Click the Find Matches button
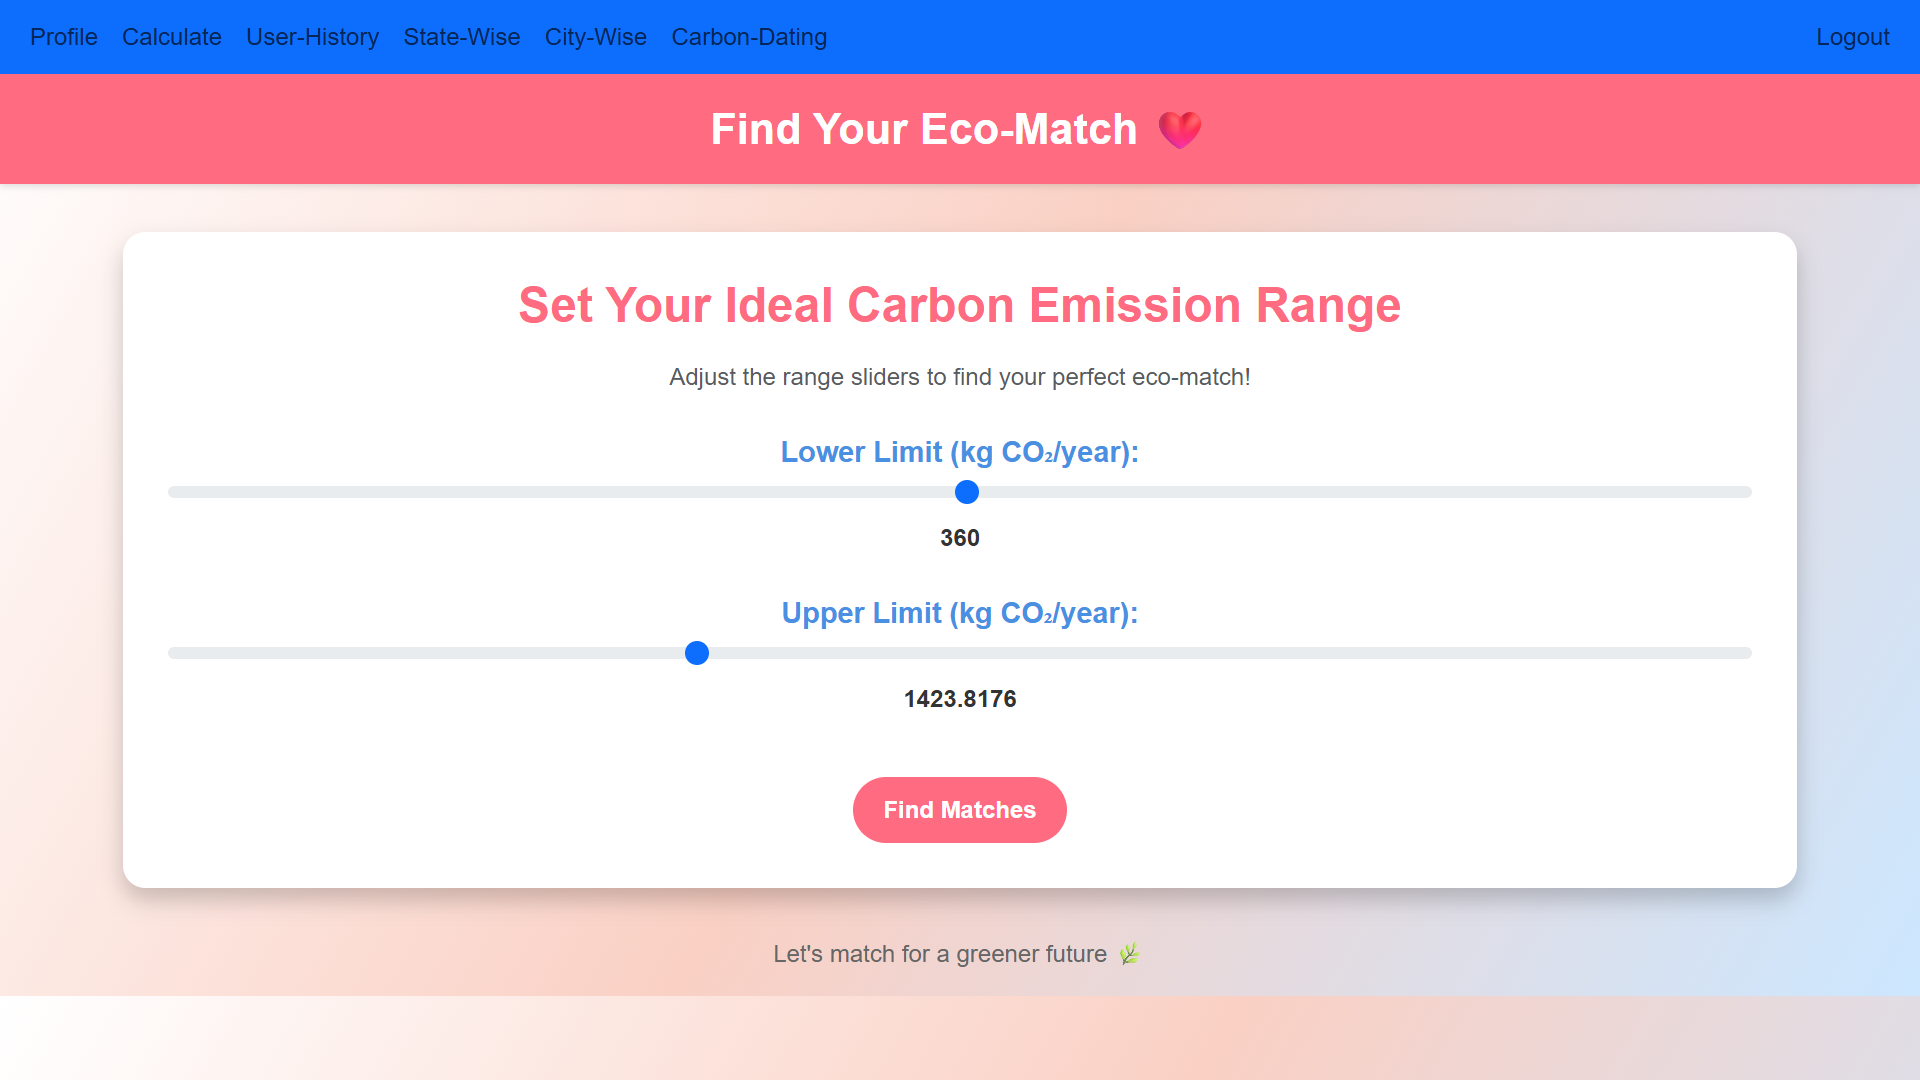The height and width of the screenshot is (1080, 1920). [x=960, y=810]
